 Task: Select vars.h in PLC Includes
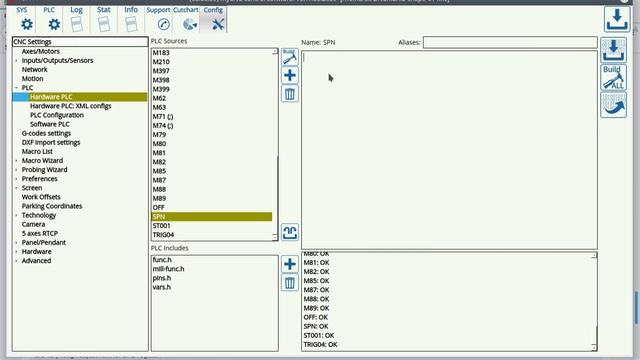click(x=162, y=287)
